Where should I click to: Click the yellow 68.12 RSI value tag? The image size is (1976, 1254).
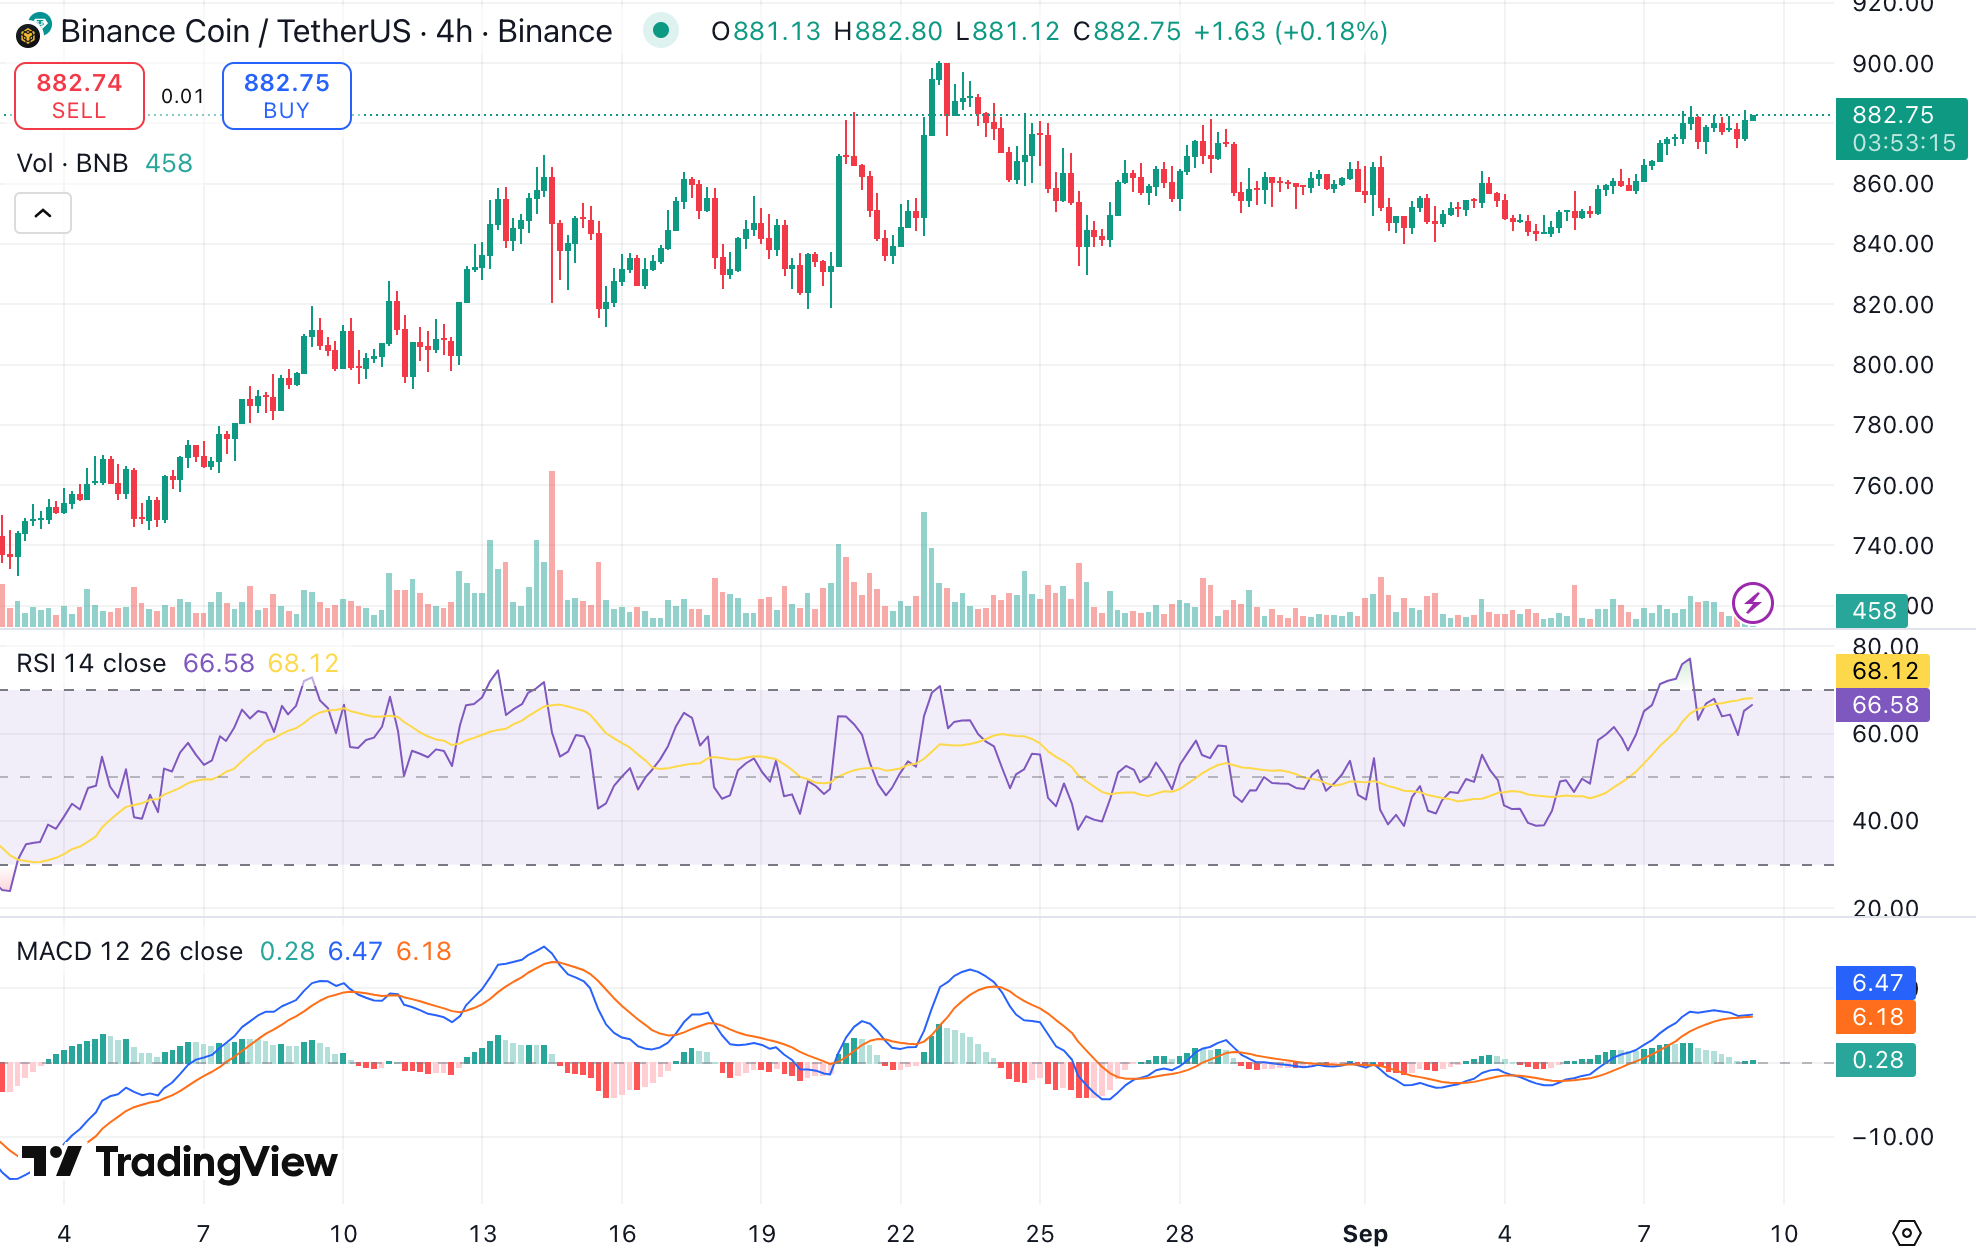pos(1884,671)
